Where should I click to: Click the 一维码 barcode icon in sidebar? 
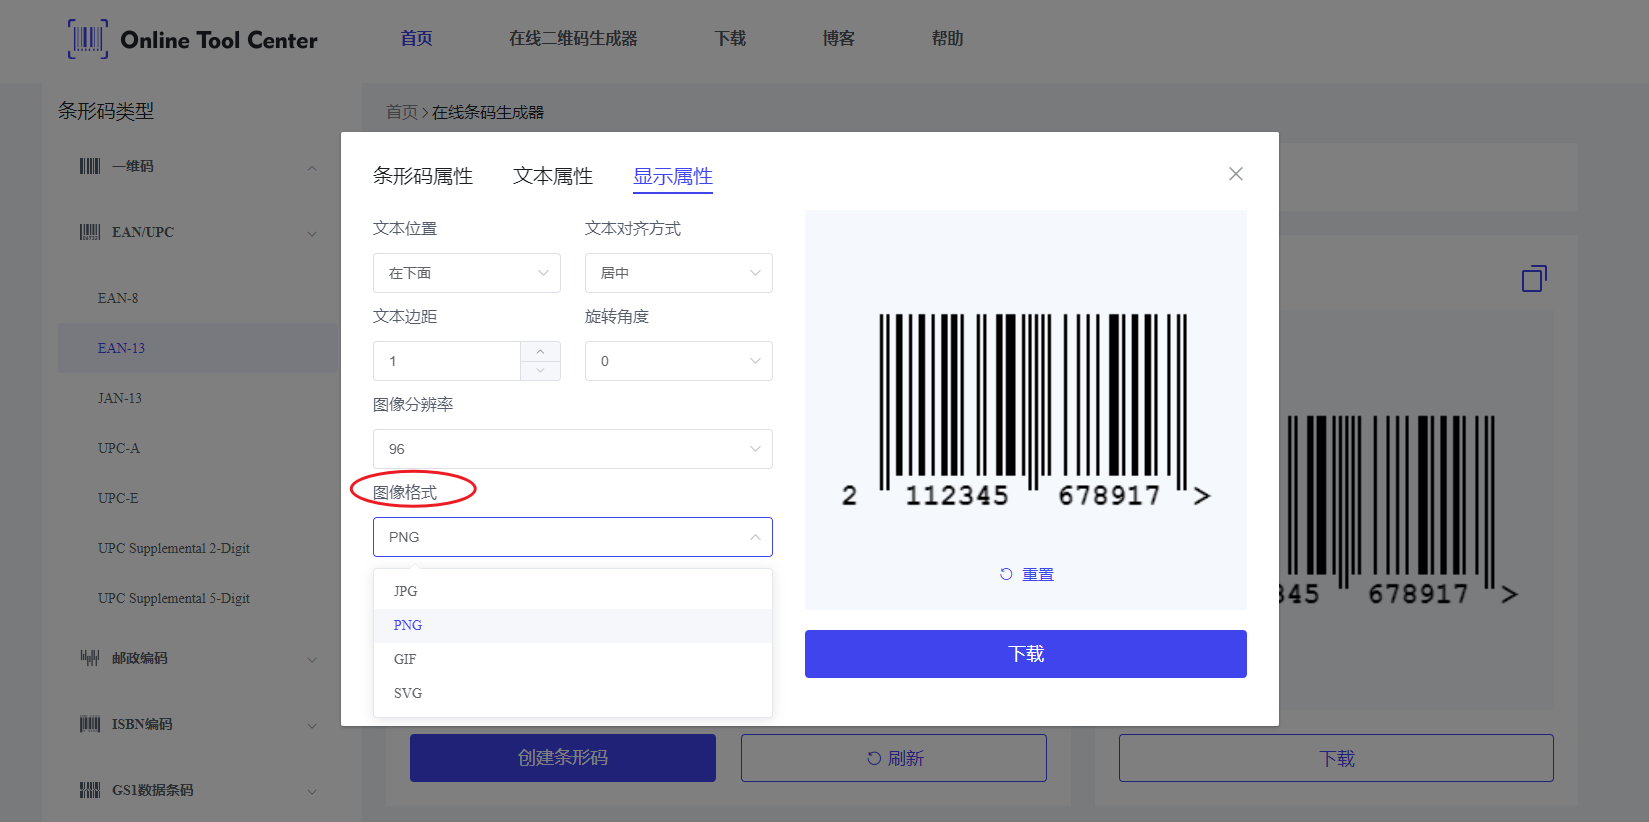click(90, 166)
